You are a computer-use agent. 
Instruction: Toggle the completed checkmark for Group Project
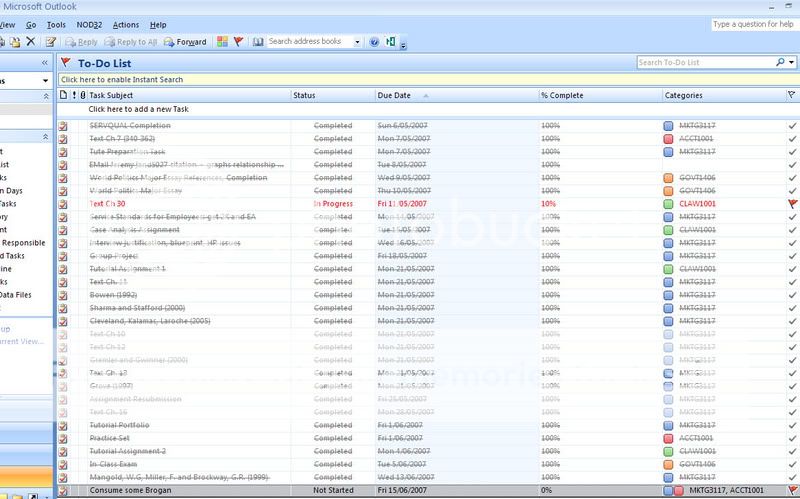click(x=792, y=256)
